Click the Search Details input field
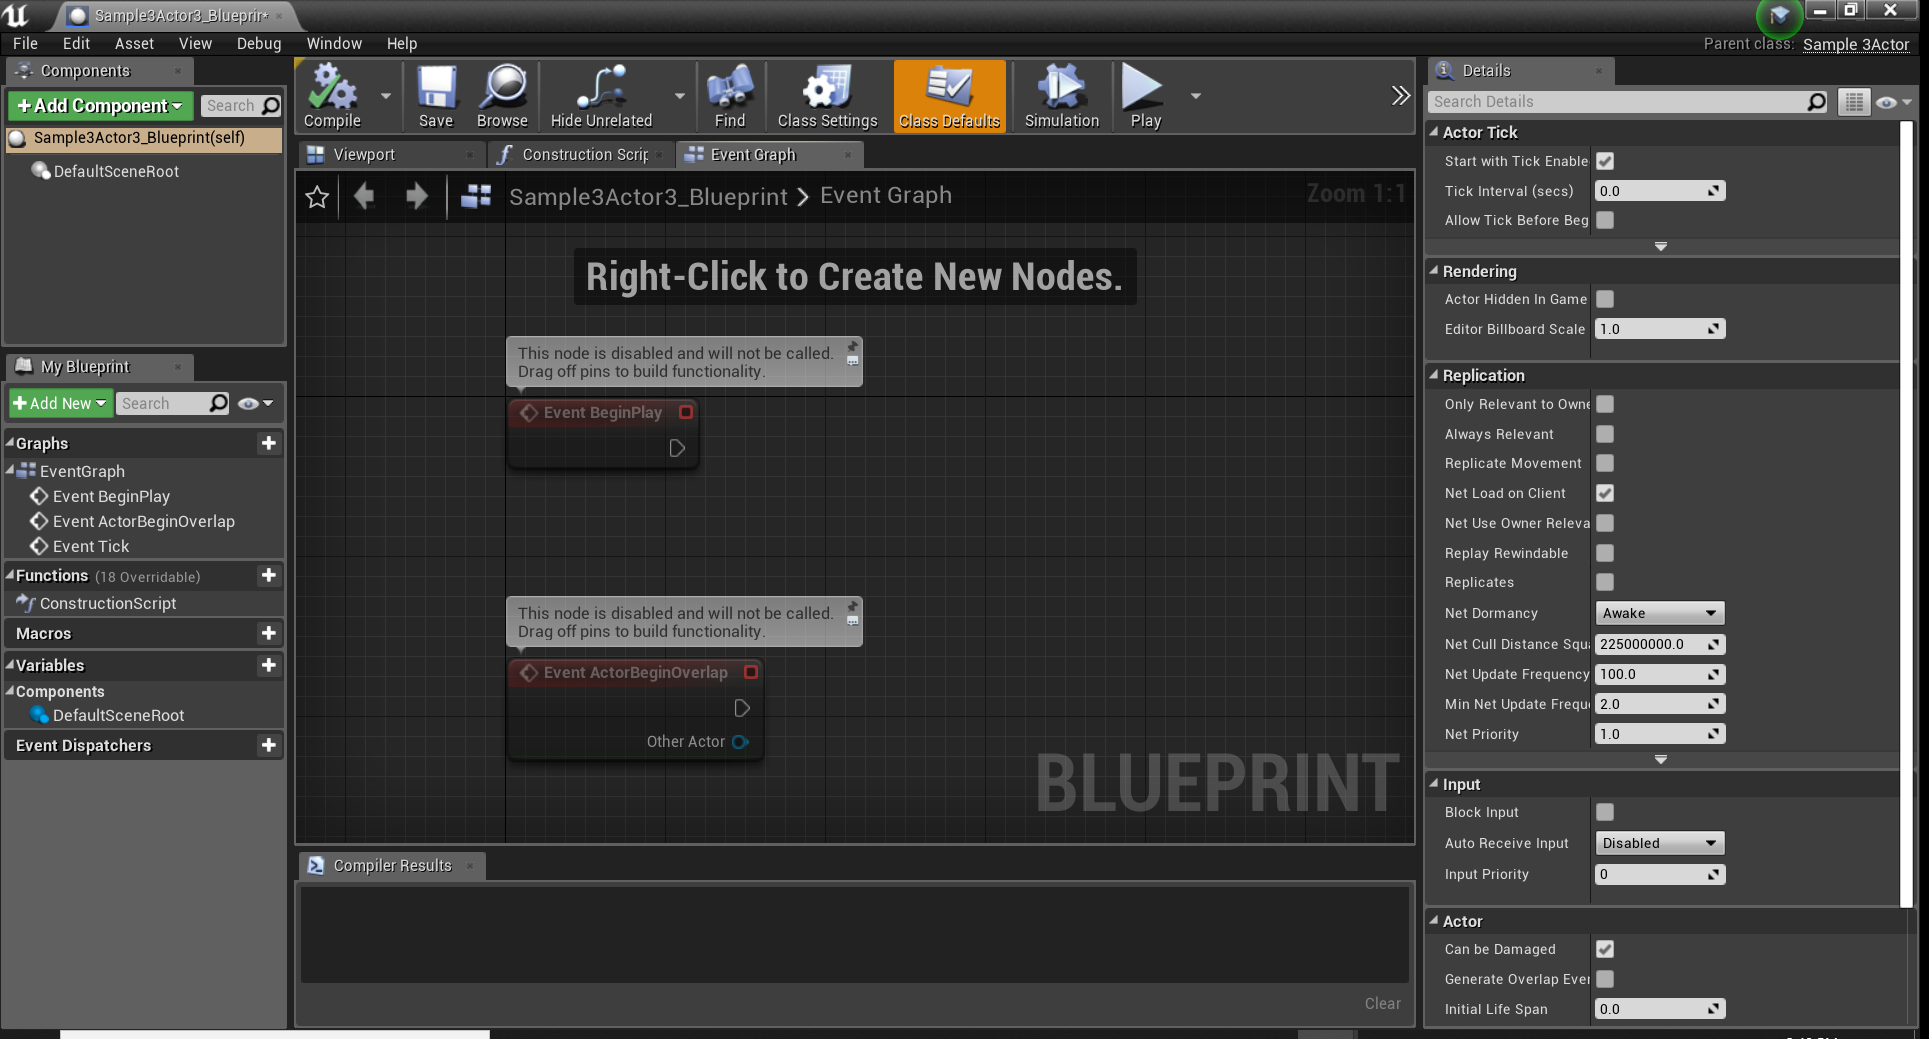 [x=1617, y=102]
